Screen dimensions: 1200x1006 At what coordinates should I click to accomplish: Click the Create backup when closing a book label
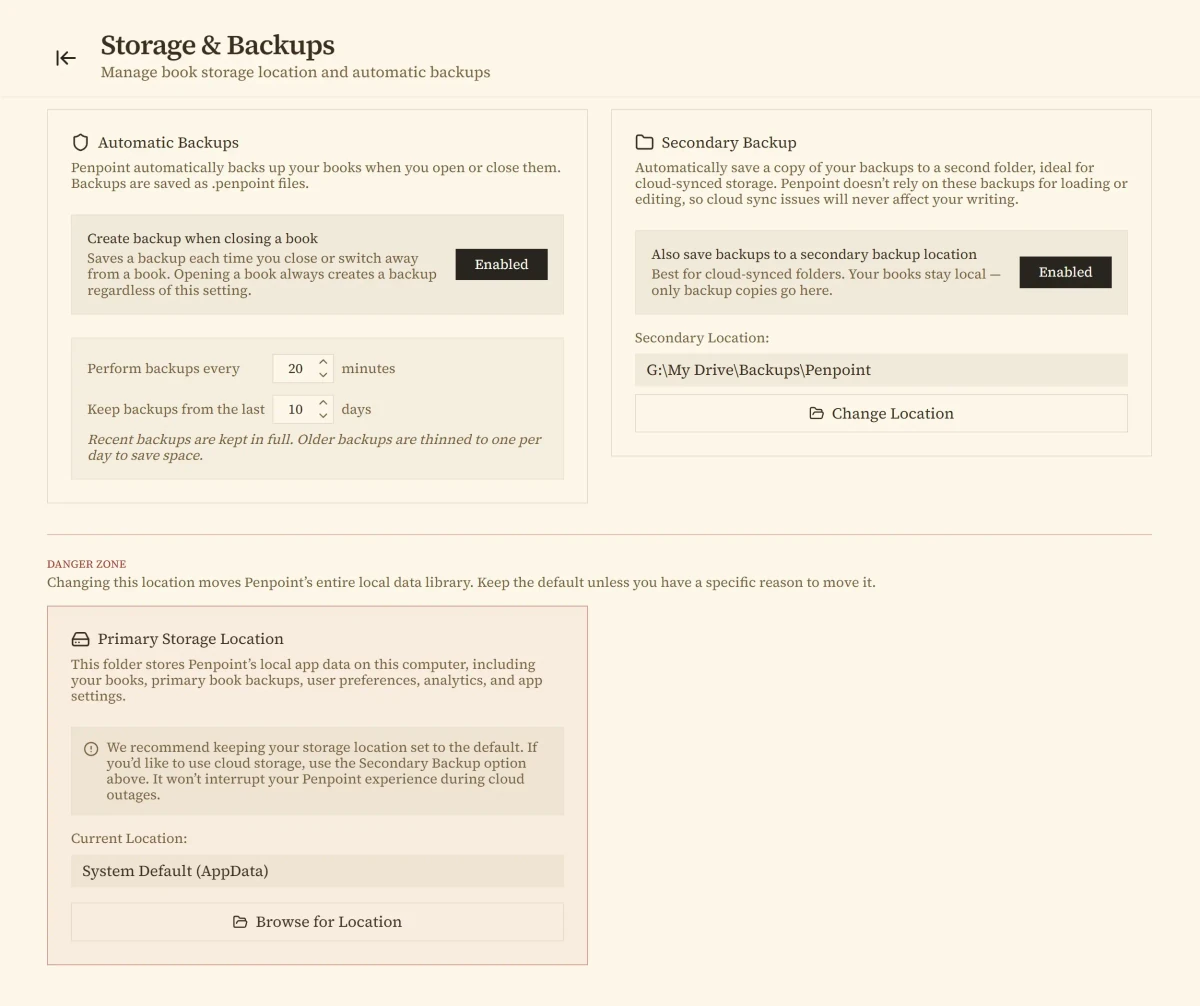pyautogui.click(x=202, y=238)
